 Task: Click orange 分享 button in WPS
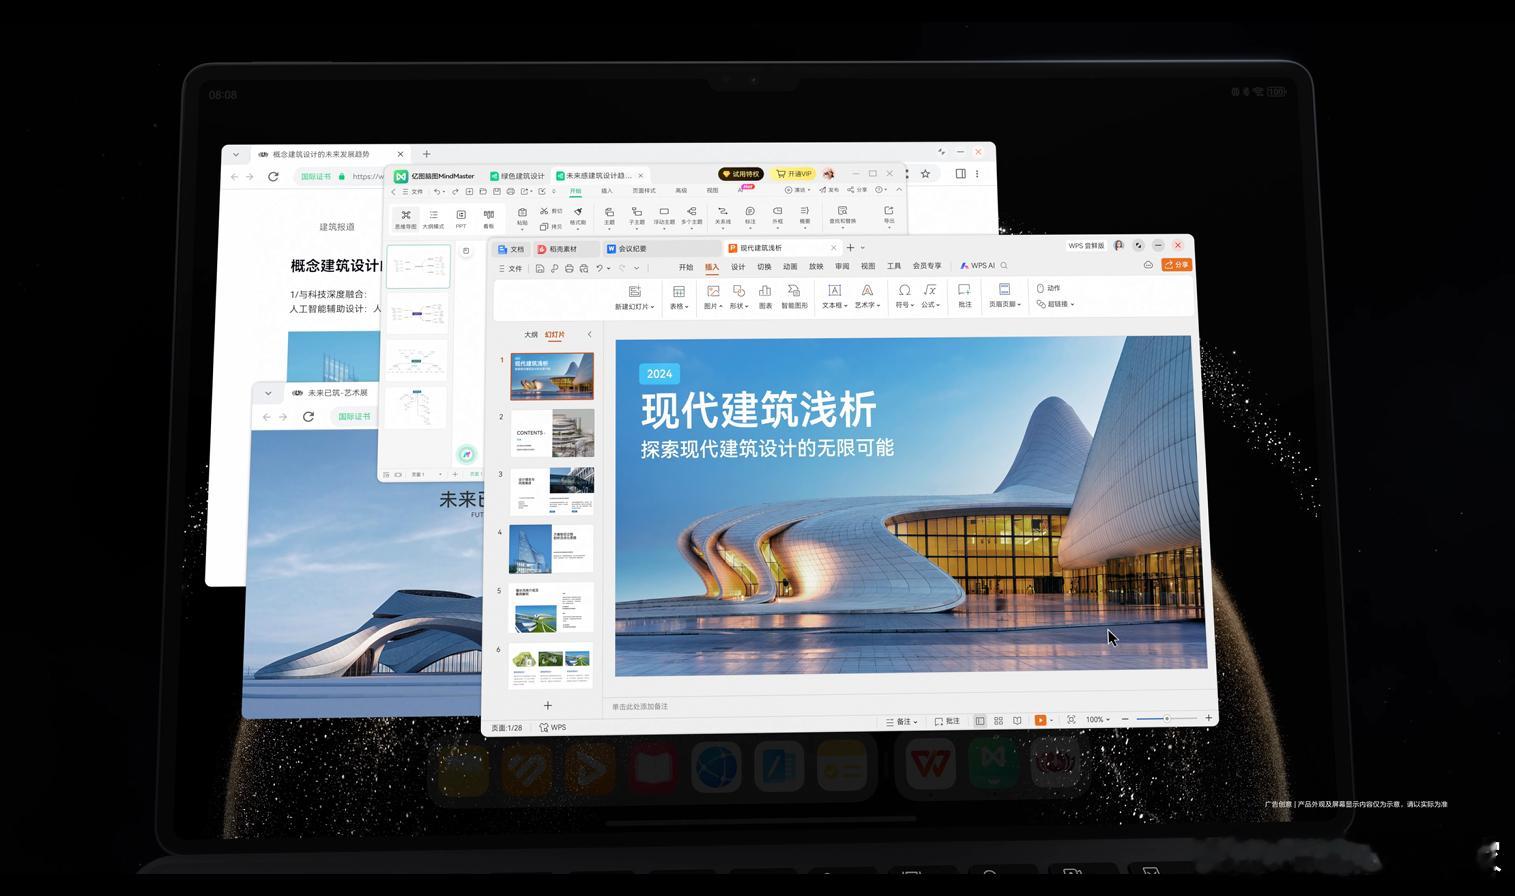pyautogui.click(x=1177, y=265)
